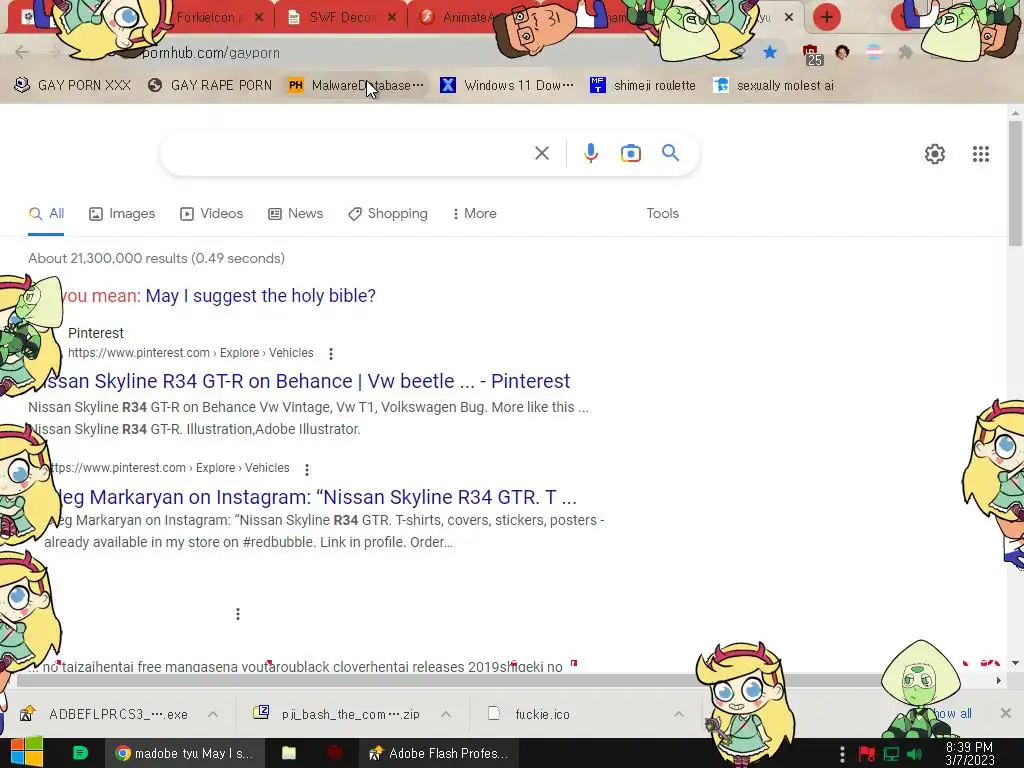Image resolution: width=1024 pixels, height=768 pixels.
Task: Switch to the Shopping tab
Action: coord(388,214)
